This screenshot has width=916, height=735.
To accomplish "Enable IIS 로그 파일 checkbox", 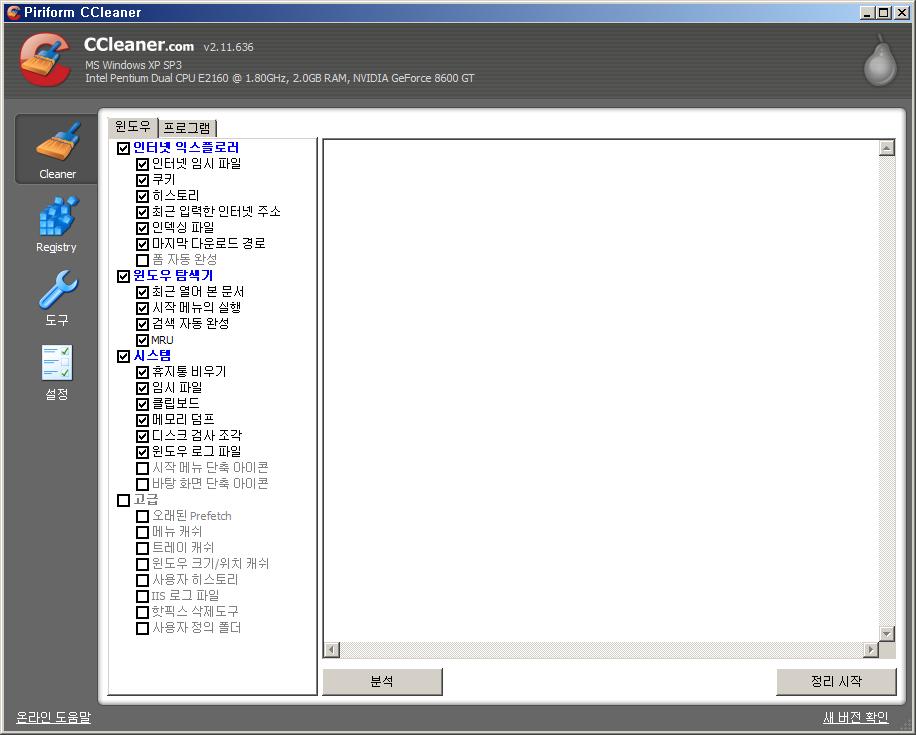I will (x=142, y=596).
